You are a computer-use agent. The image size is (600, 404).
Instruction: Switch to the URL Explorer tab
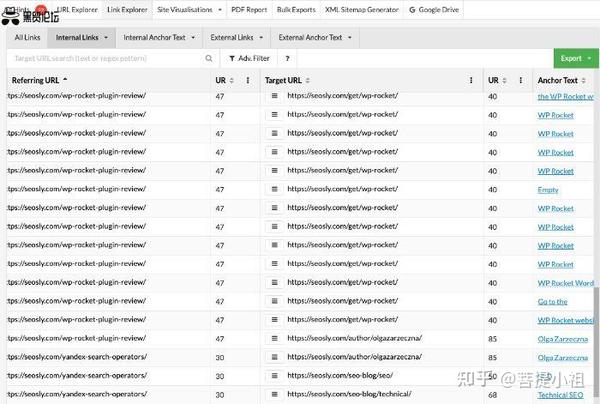[x=77, y=10]
